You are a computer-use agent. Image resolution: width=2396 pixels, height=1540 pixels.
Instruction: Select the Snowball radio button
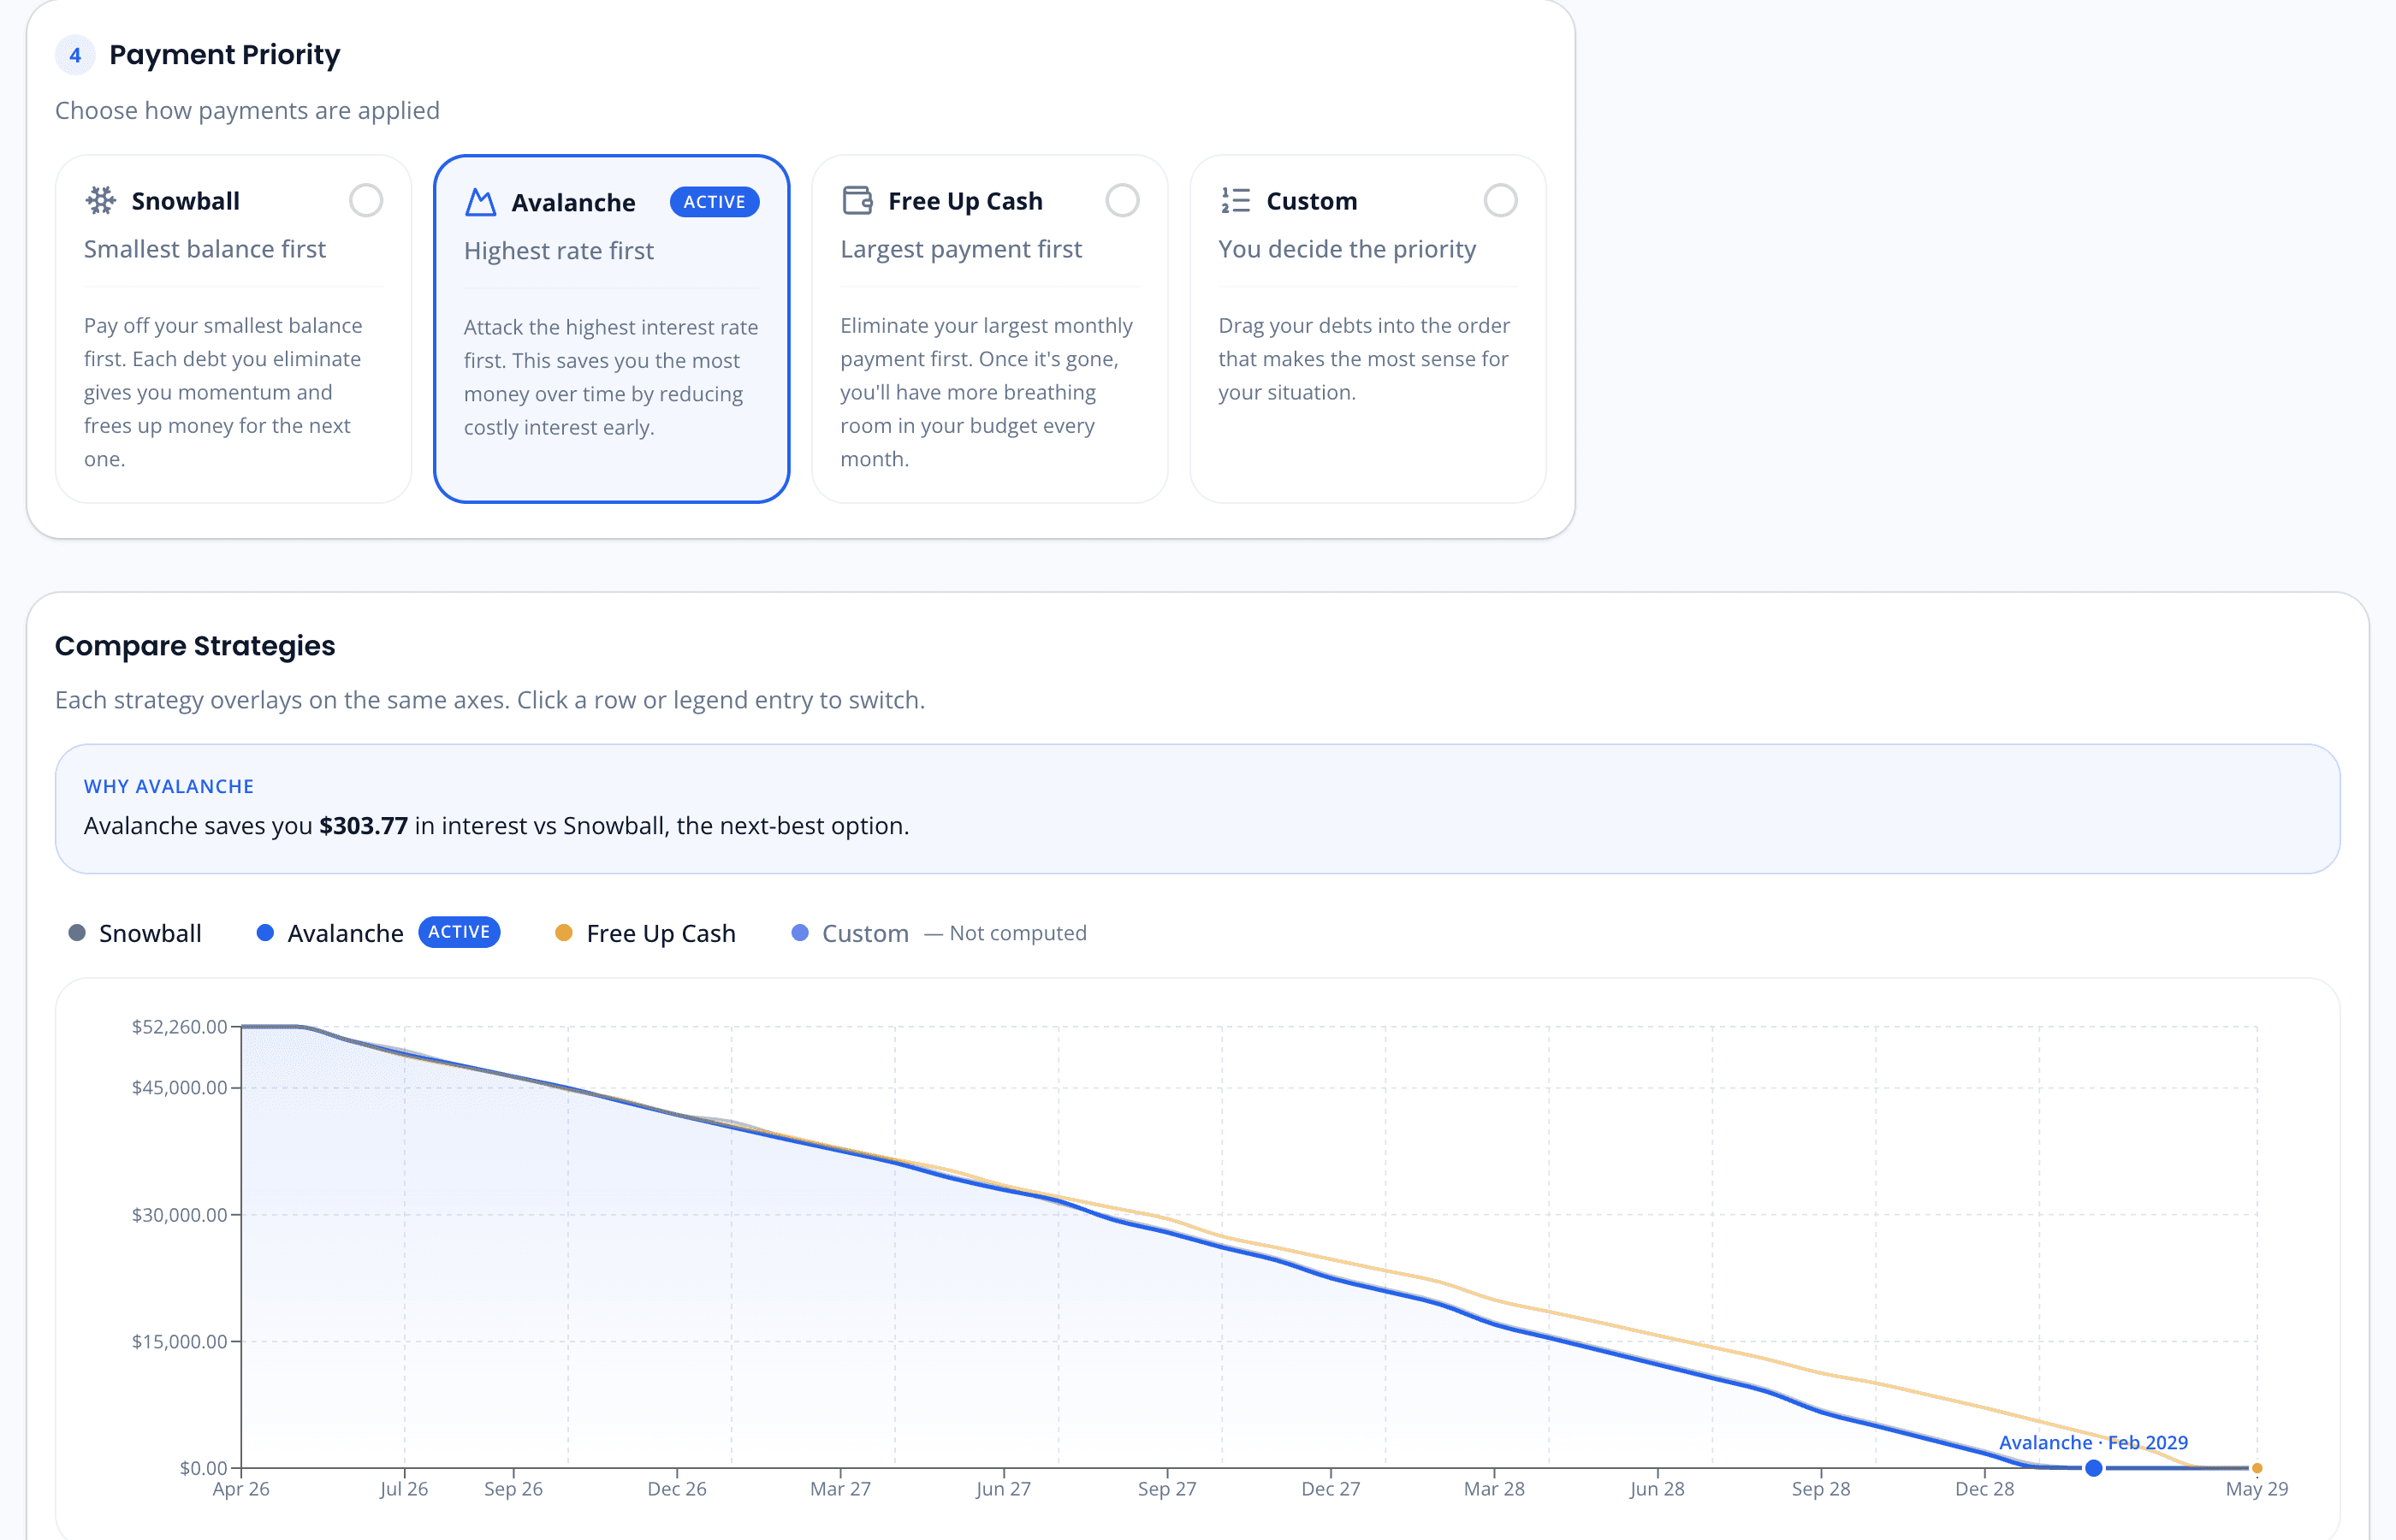(366, 200)
